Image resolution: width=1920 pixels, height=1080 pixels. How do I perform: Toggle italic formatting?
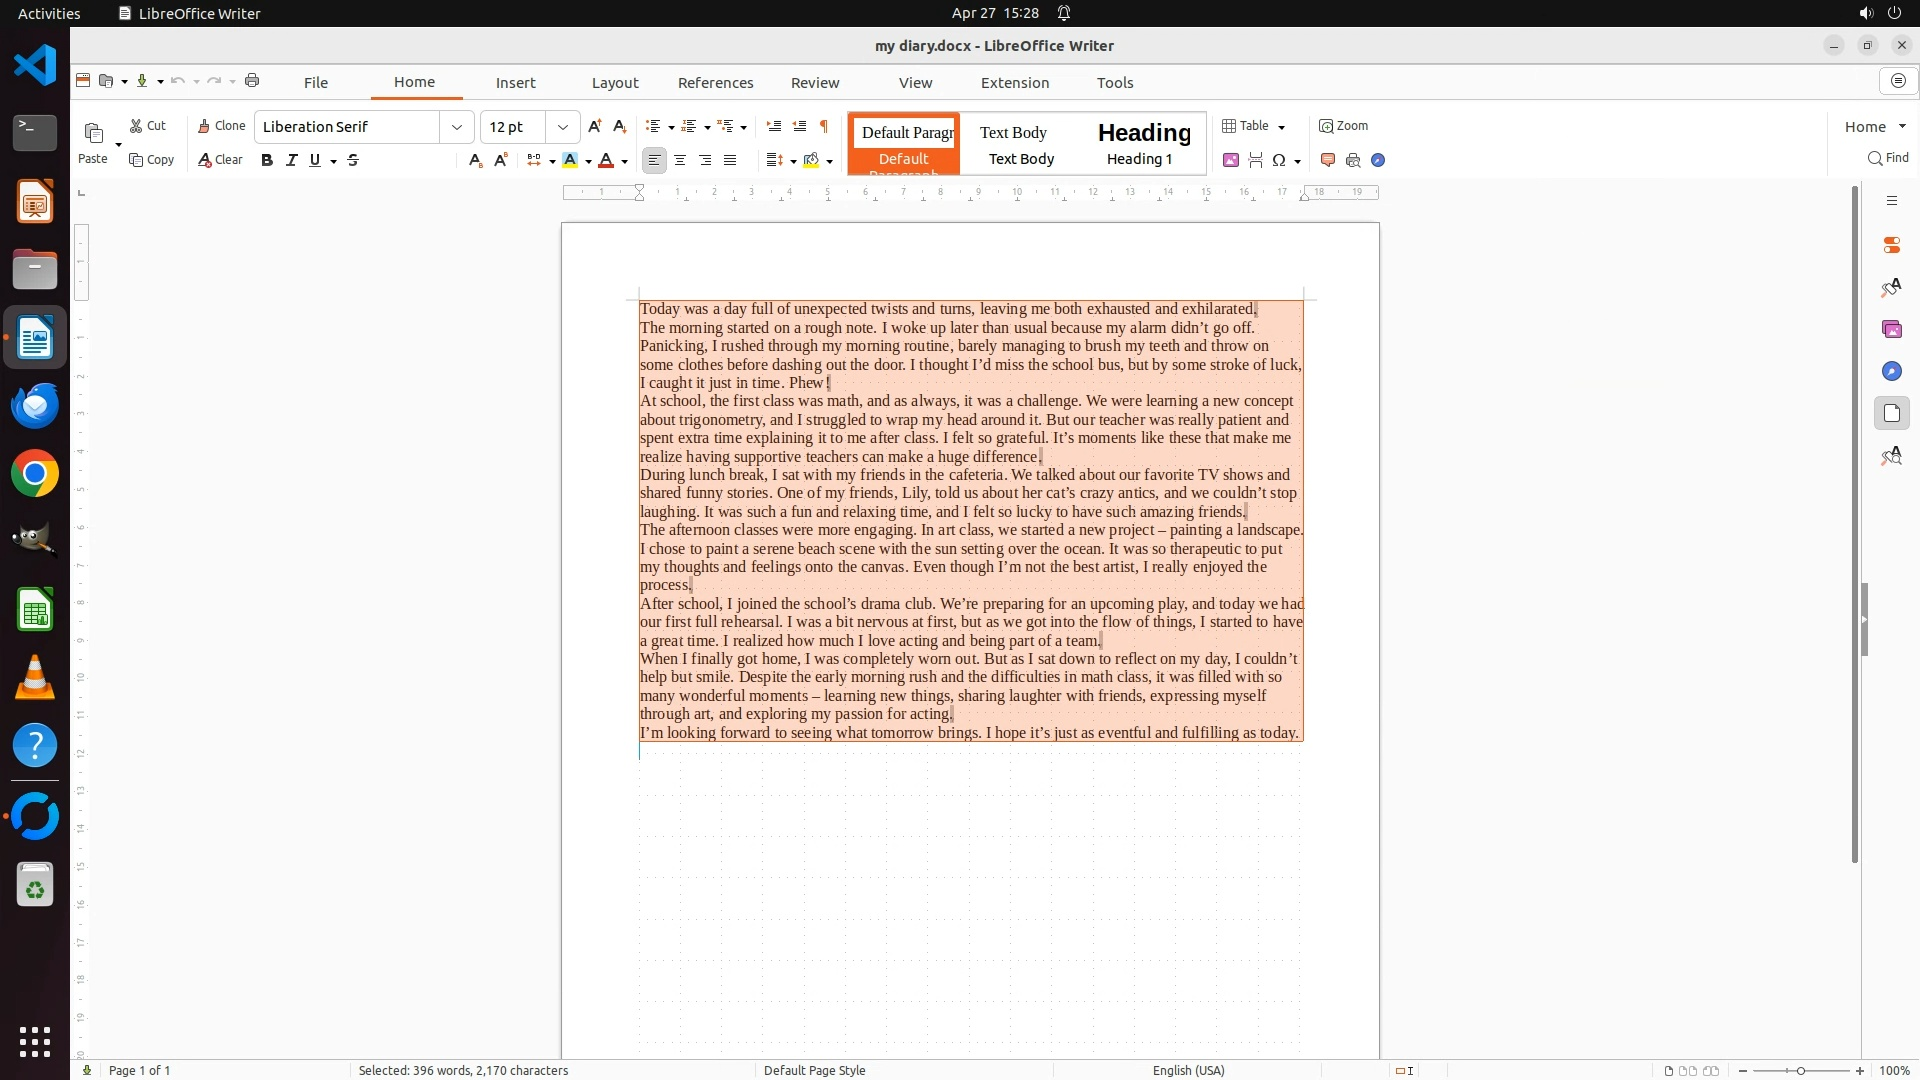click(291, 160)
